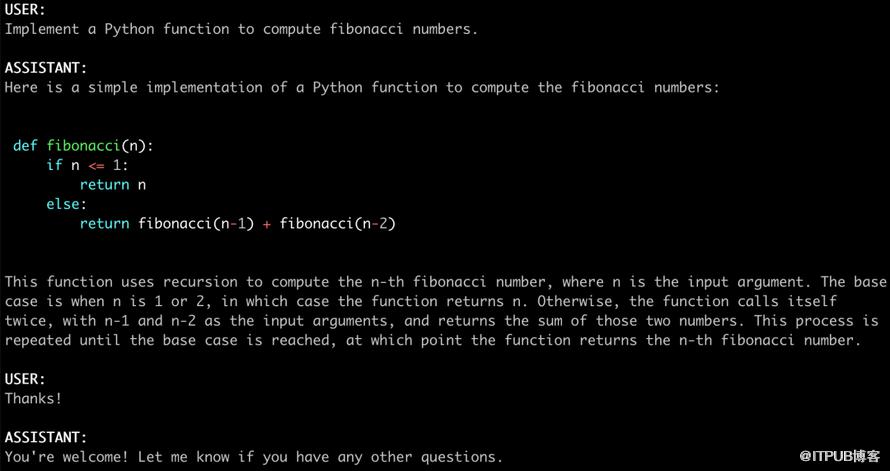Click the line starting "repeated until the base"
This screenshot has height=471, width=890.
432,340
